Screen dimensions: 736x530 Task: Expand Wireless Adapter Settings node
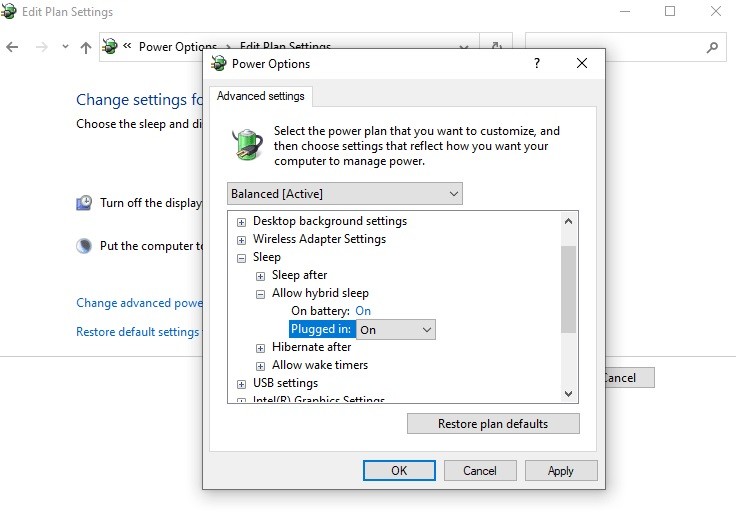[241, 240]
